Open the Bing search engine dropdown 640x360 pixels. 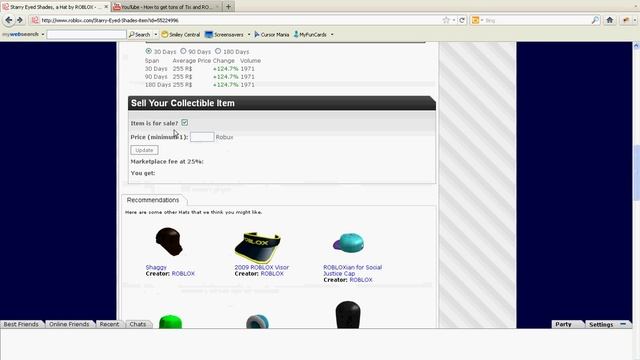pos(482,20)
